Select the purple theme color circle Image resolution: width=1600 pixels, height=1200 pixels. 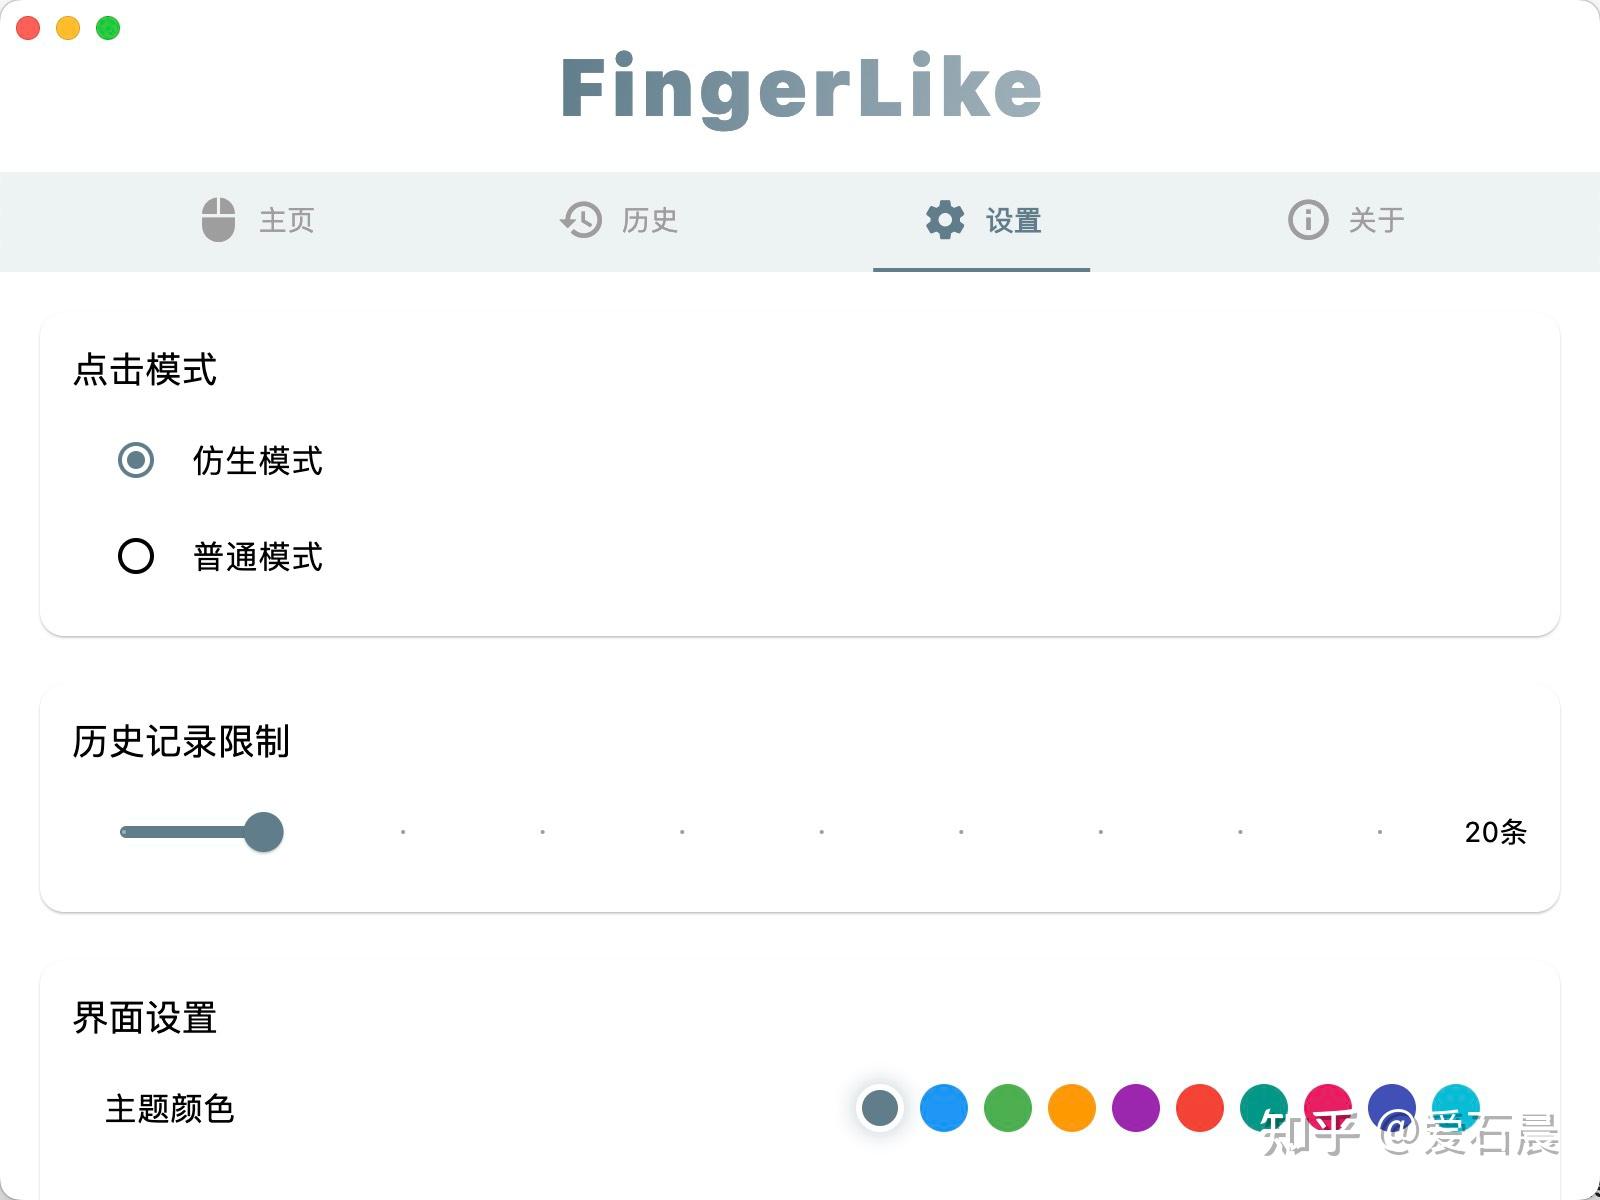tap(1135, 1108)
